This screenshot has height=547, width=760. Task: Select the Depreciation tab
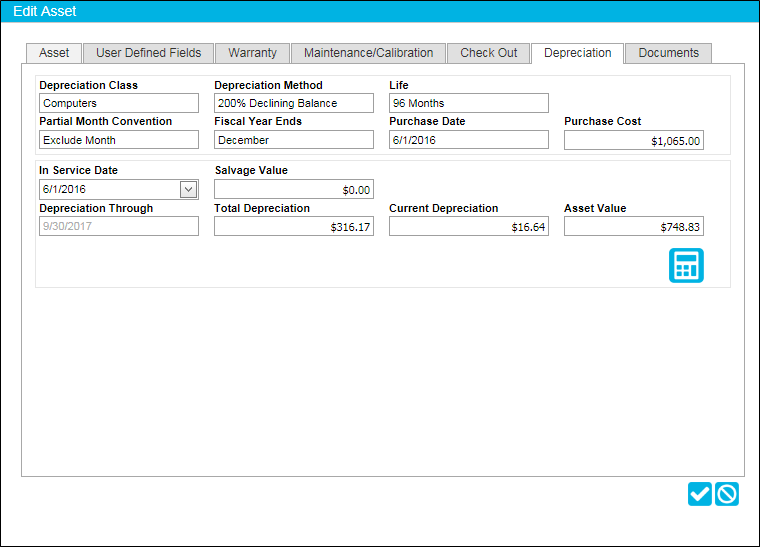(x=577, y=53)
